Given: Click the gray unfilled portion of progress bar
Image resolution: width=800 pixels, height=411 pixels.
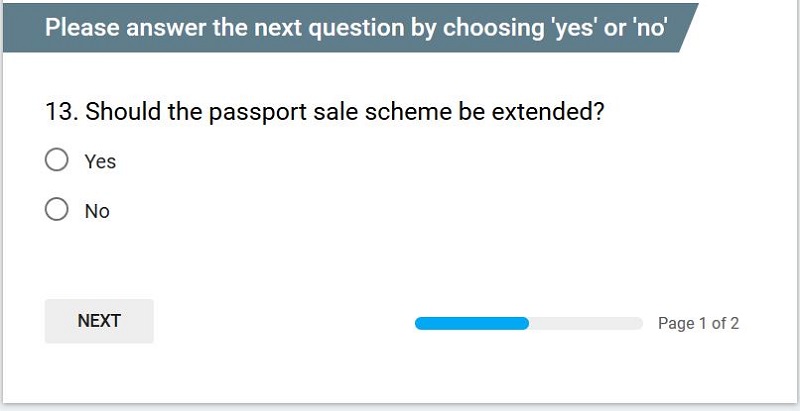Looking at the screenshot, I should pos(585,323).
